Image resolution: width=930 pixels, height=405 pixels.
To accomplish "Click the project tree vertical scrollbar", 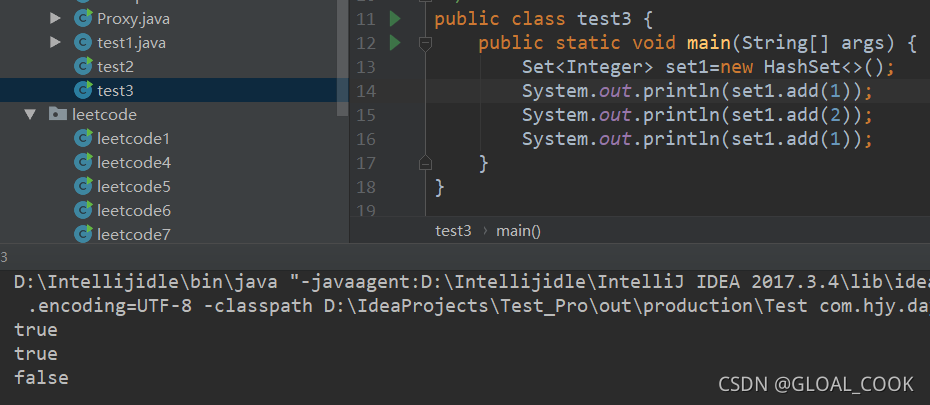I will tap(342, 58).
